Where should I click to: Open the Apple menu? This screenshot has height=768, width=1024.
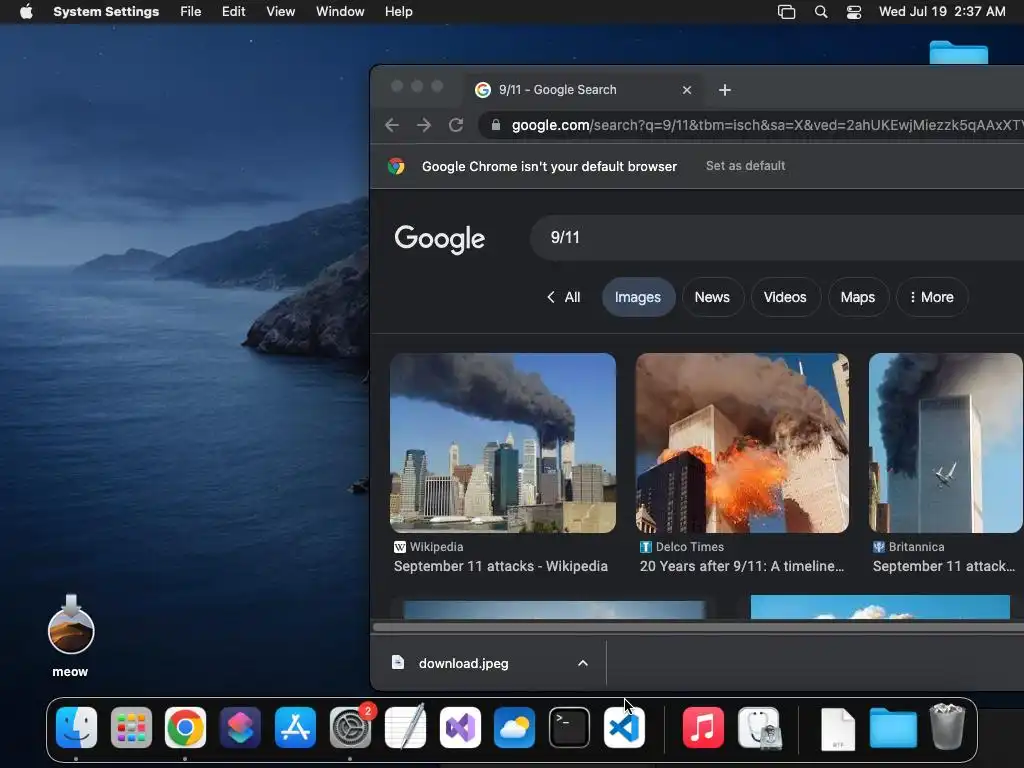tap(26, 12)
